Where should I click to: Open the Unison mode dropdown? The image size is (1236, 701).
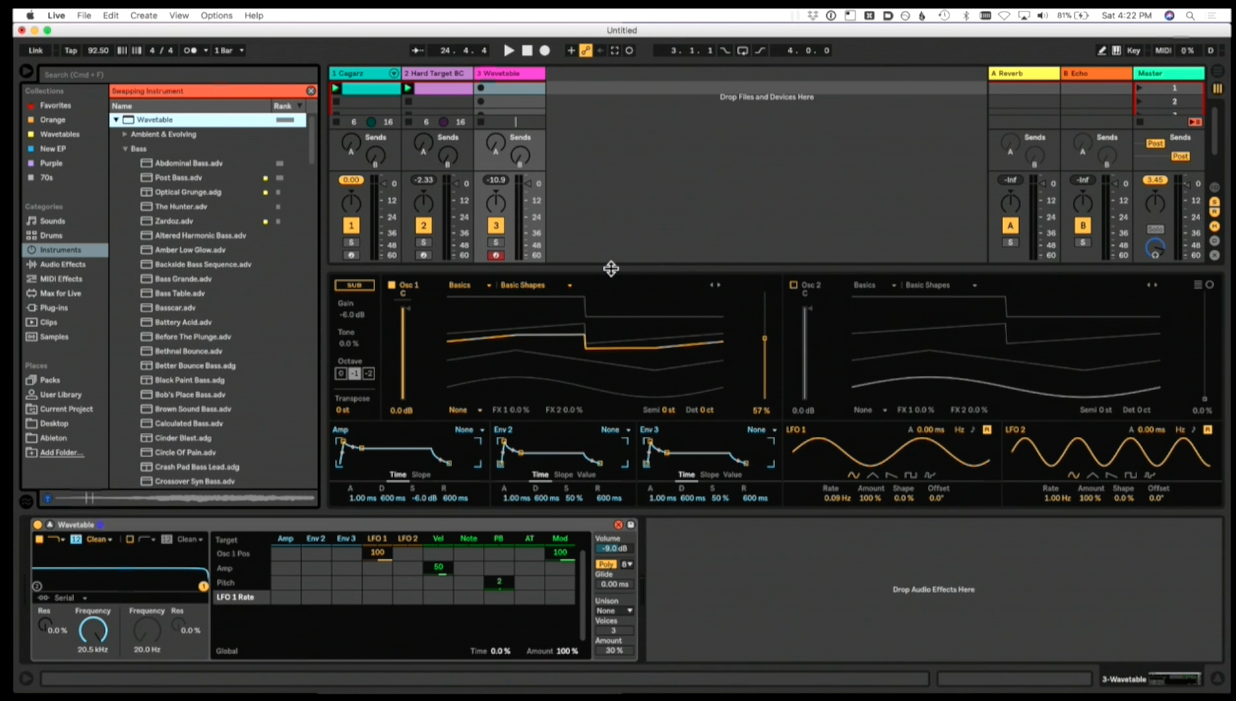613,611
